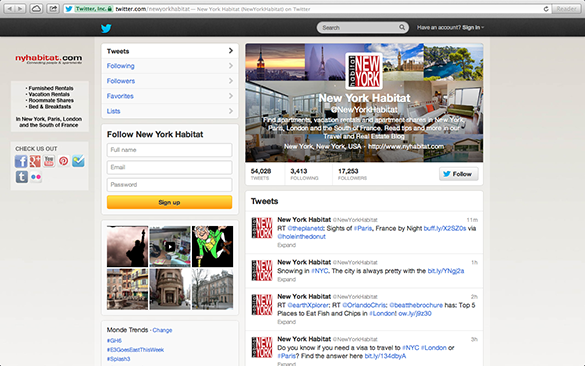View the 54,028 tweets count
This screenshot has height=366, width=585.
(261, 174)
